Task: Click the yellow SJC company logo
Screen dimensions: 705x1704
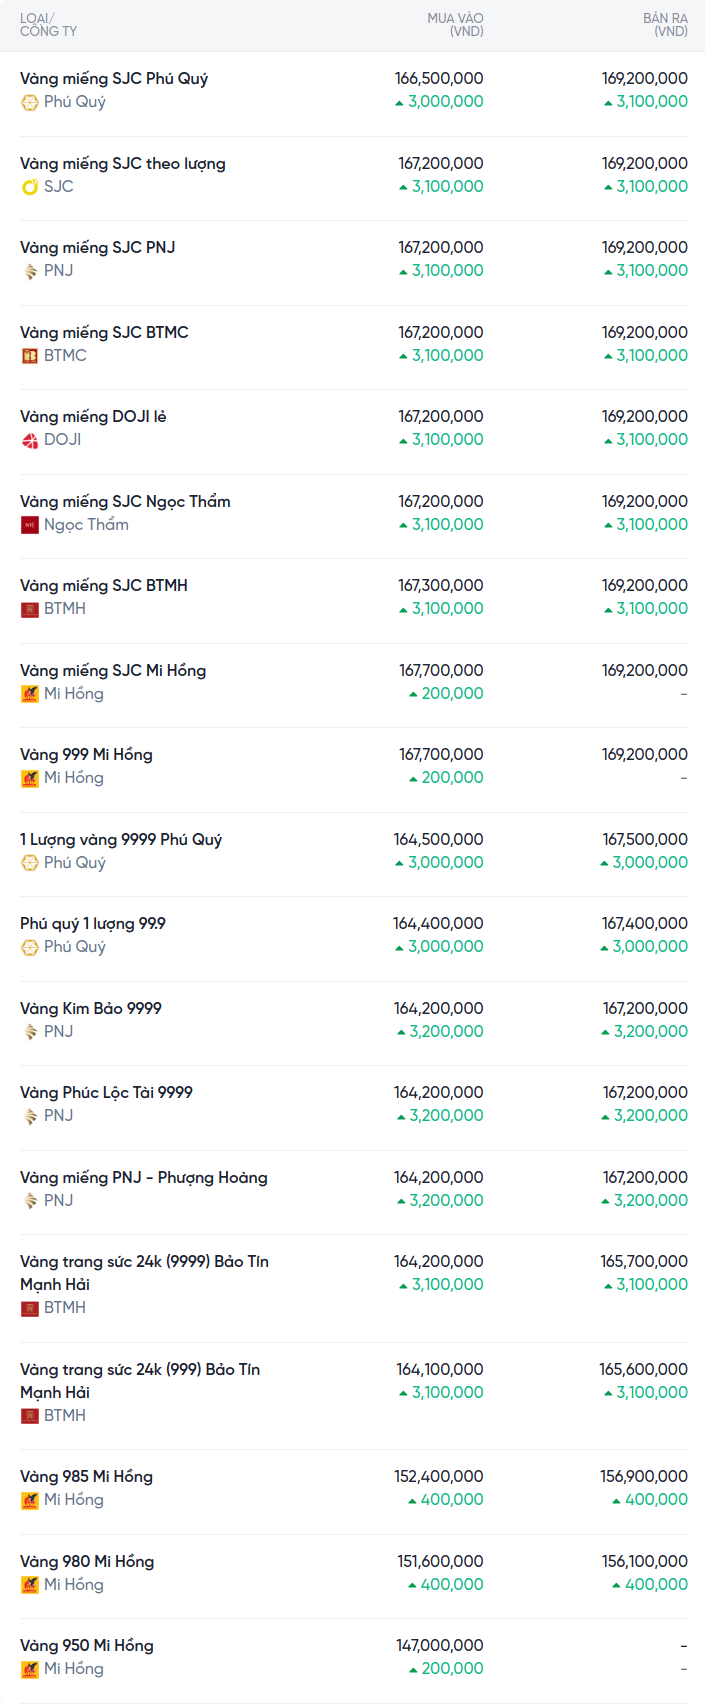Action: (x=30, y=187)
